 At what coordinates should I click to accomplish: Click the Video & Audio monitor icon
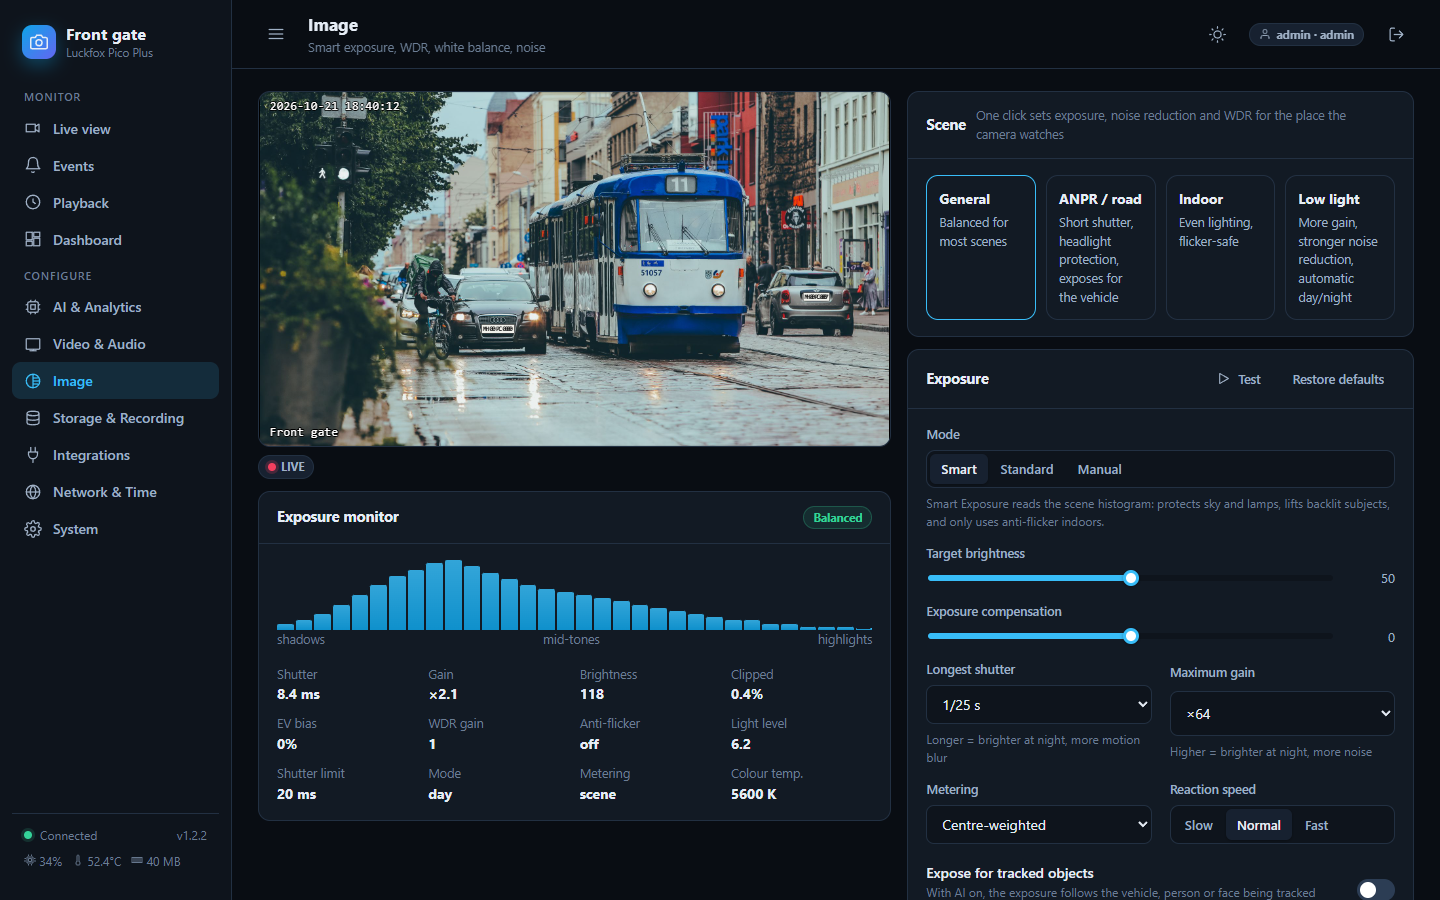[33, 344]
